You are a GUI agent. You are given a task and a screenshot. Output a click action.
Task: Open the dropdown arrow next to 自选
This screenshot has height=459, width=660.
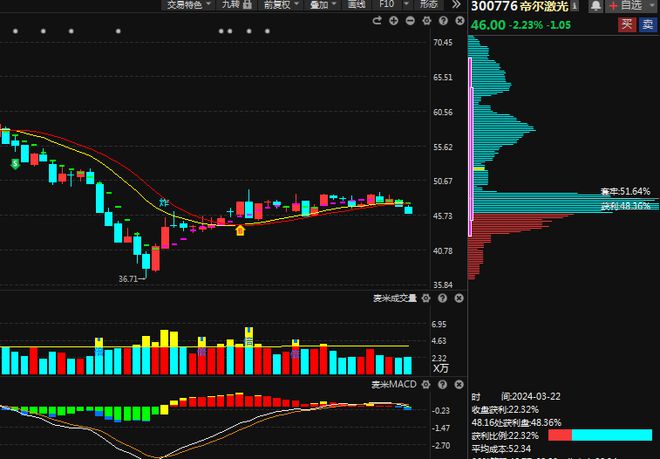[x=651, y=4]
